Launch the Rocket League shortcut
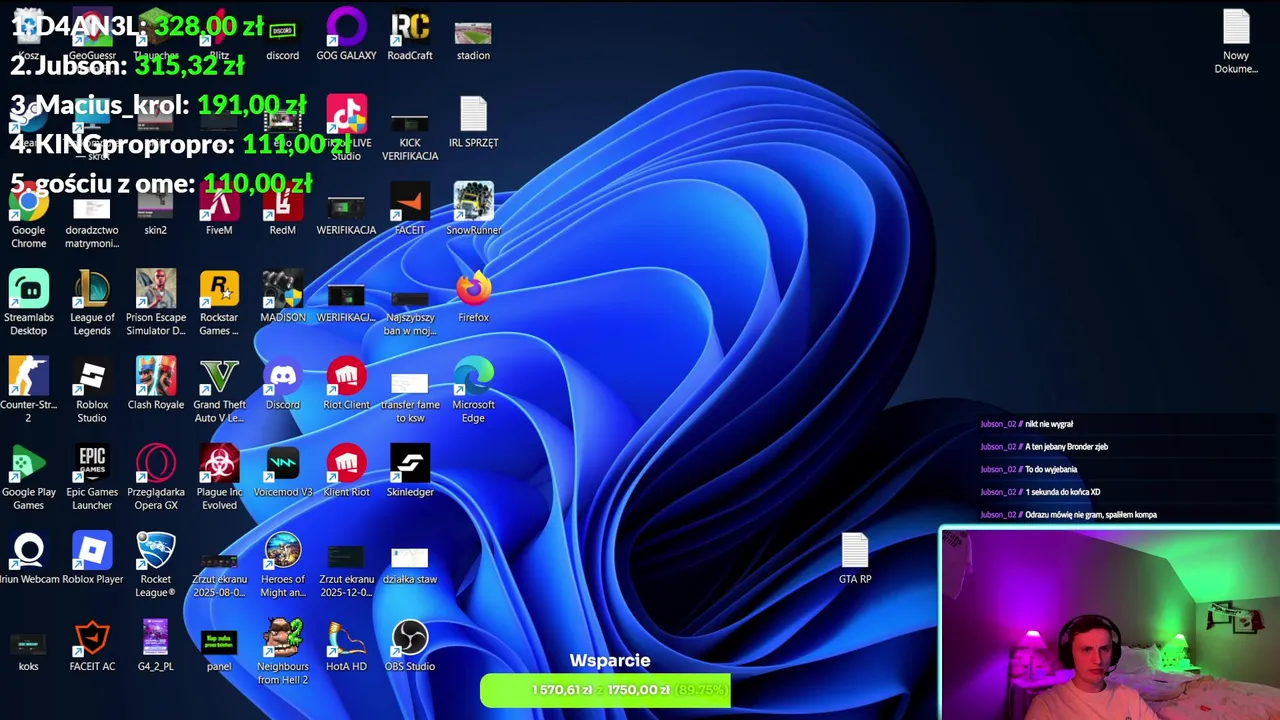 point(155,565)
